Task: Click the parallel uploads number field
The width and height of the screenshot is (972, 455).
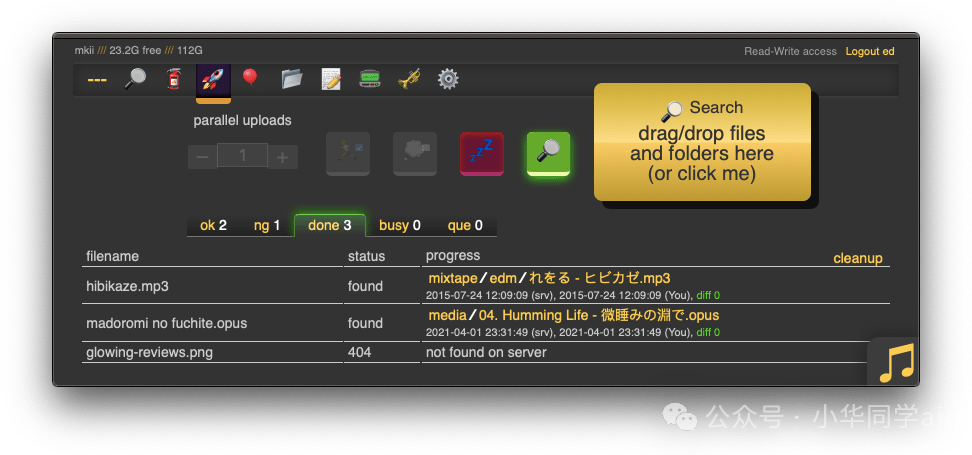Action: point(242,155)
